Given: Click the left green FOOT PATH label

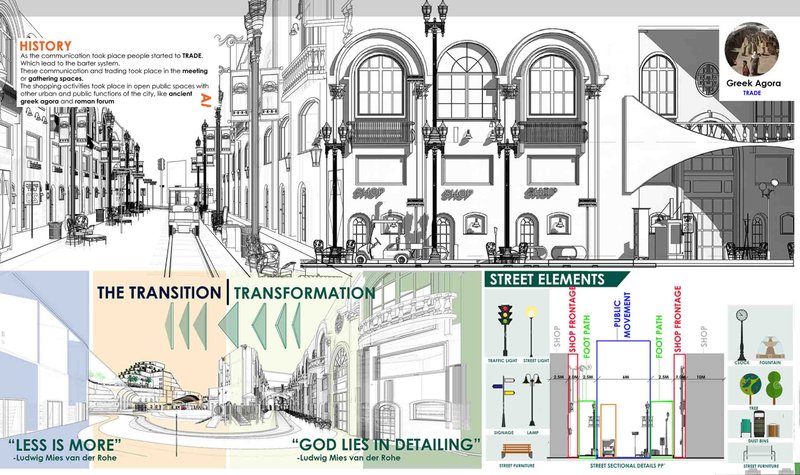Looking at the screenshot, I should [x=586, y=336].
